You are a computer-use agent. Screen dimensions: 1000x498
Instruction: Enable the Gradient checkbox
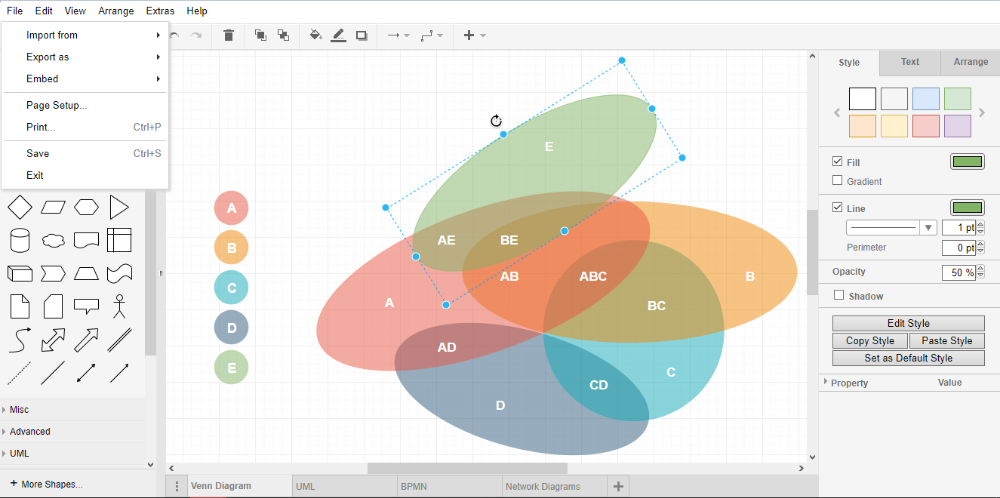(x=837, y=180)
